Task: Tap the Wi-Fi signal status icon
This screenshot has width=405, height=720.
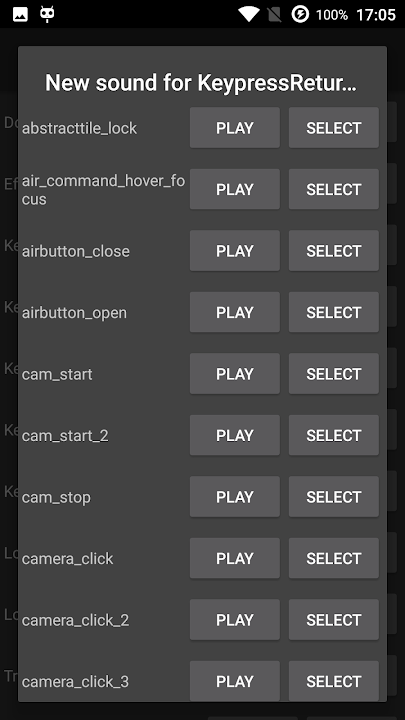Action: 248,14
